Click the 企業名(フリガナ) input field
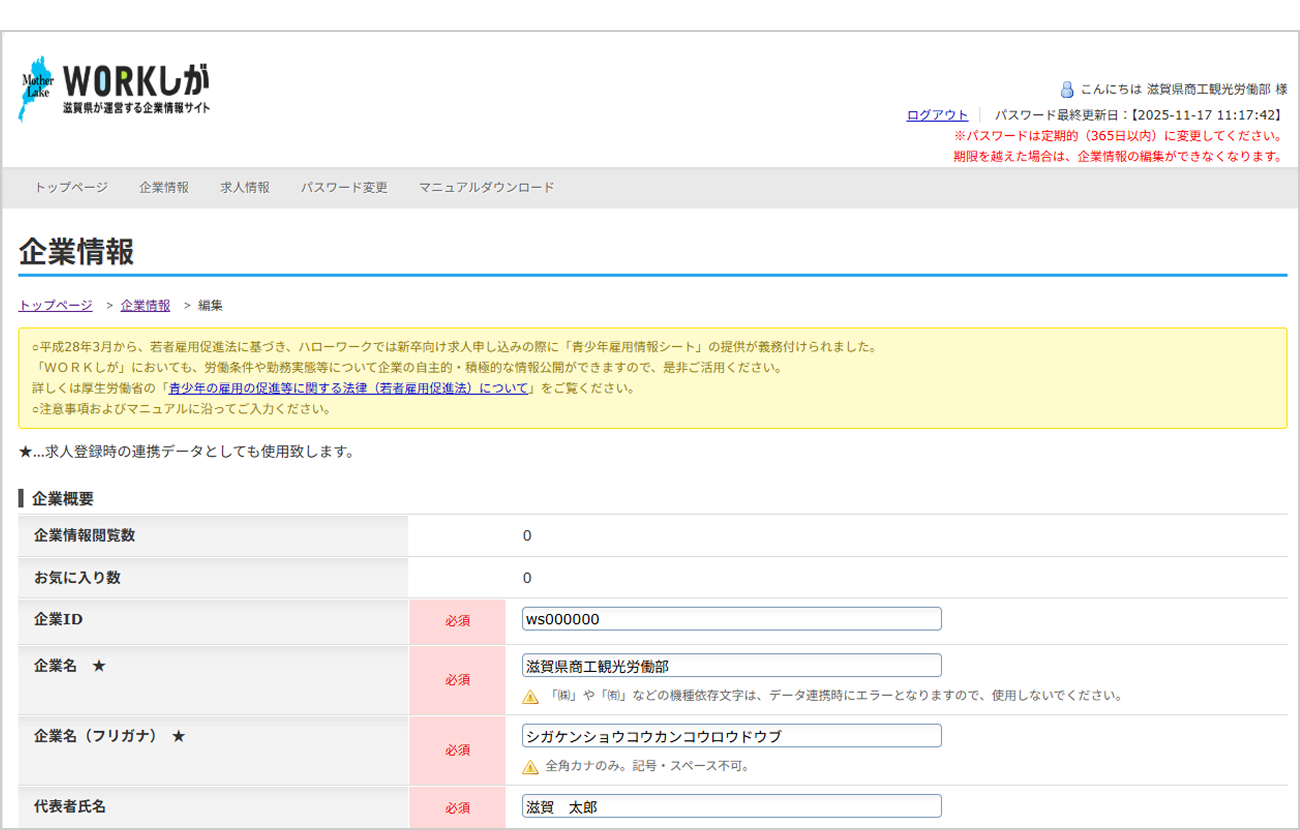The image size is (1300, 830). pyautogui.click(x=731, y=736)
